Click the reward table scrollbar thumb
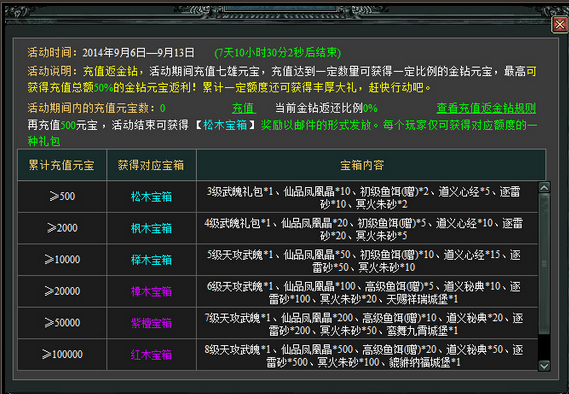Viewport: 569px width, 394px height. coord(544,264)
